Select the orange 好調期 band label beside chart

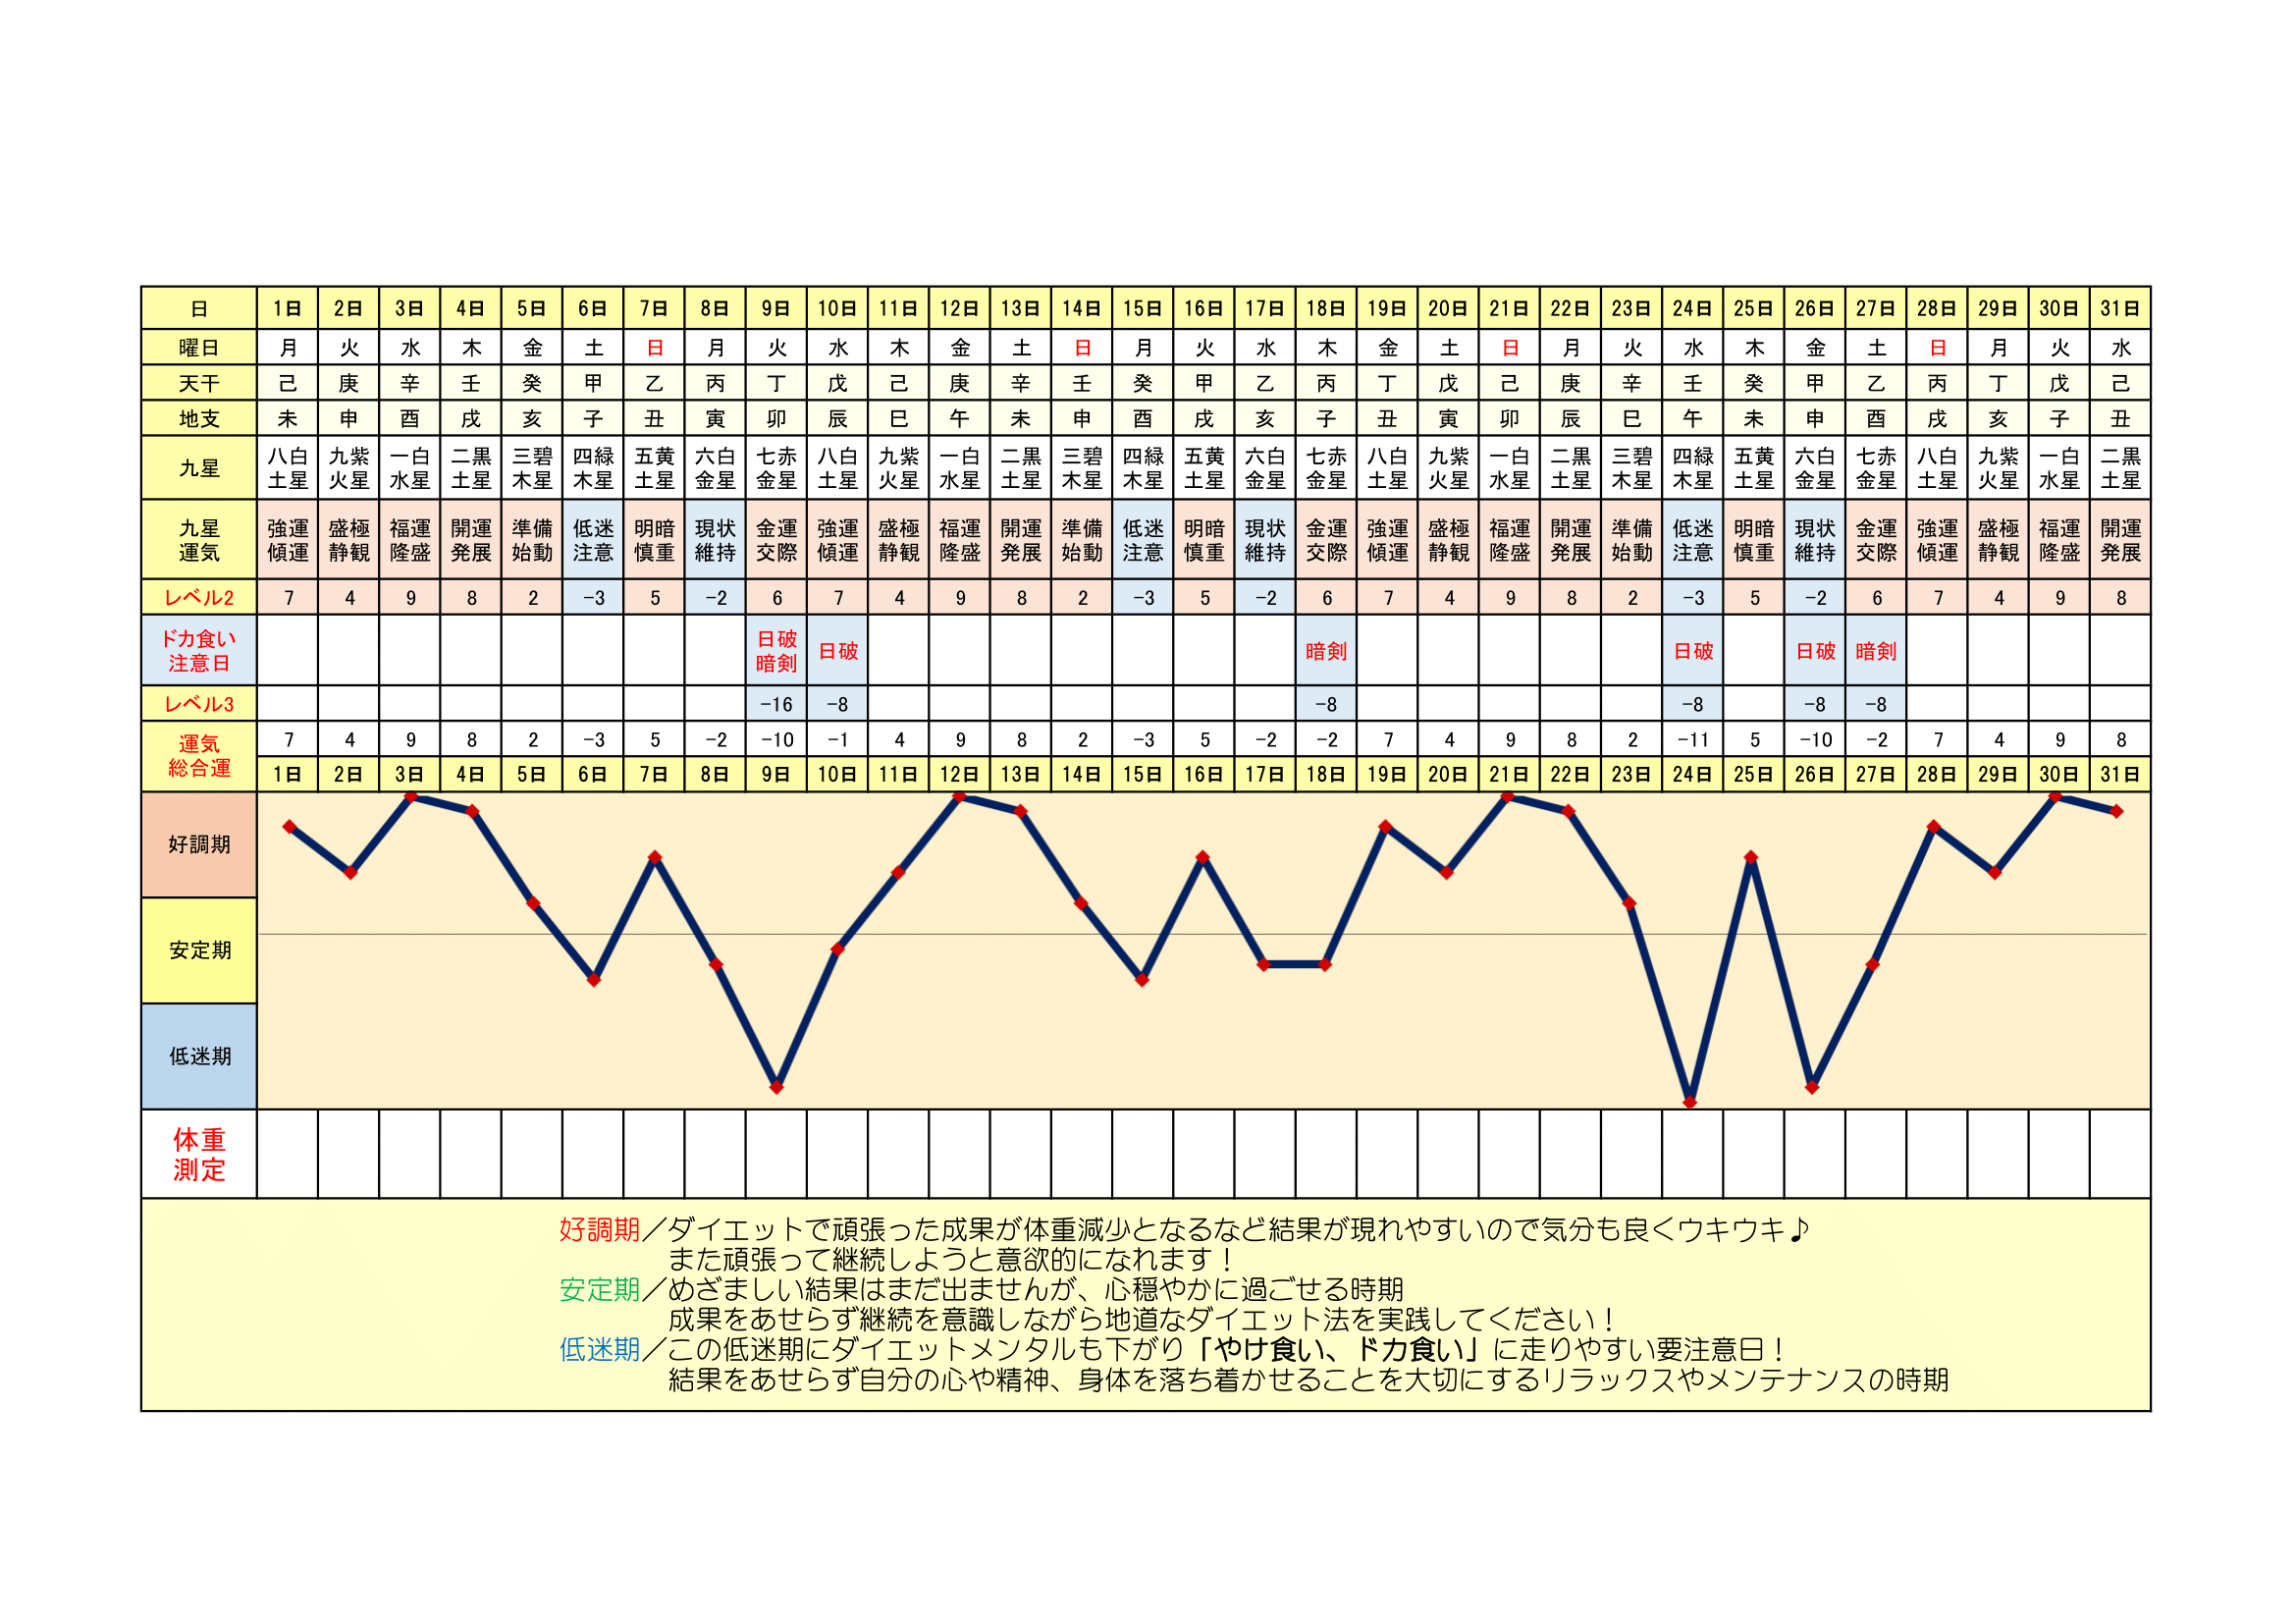pos(199,845)
